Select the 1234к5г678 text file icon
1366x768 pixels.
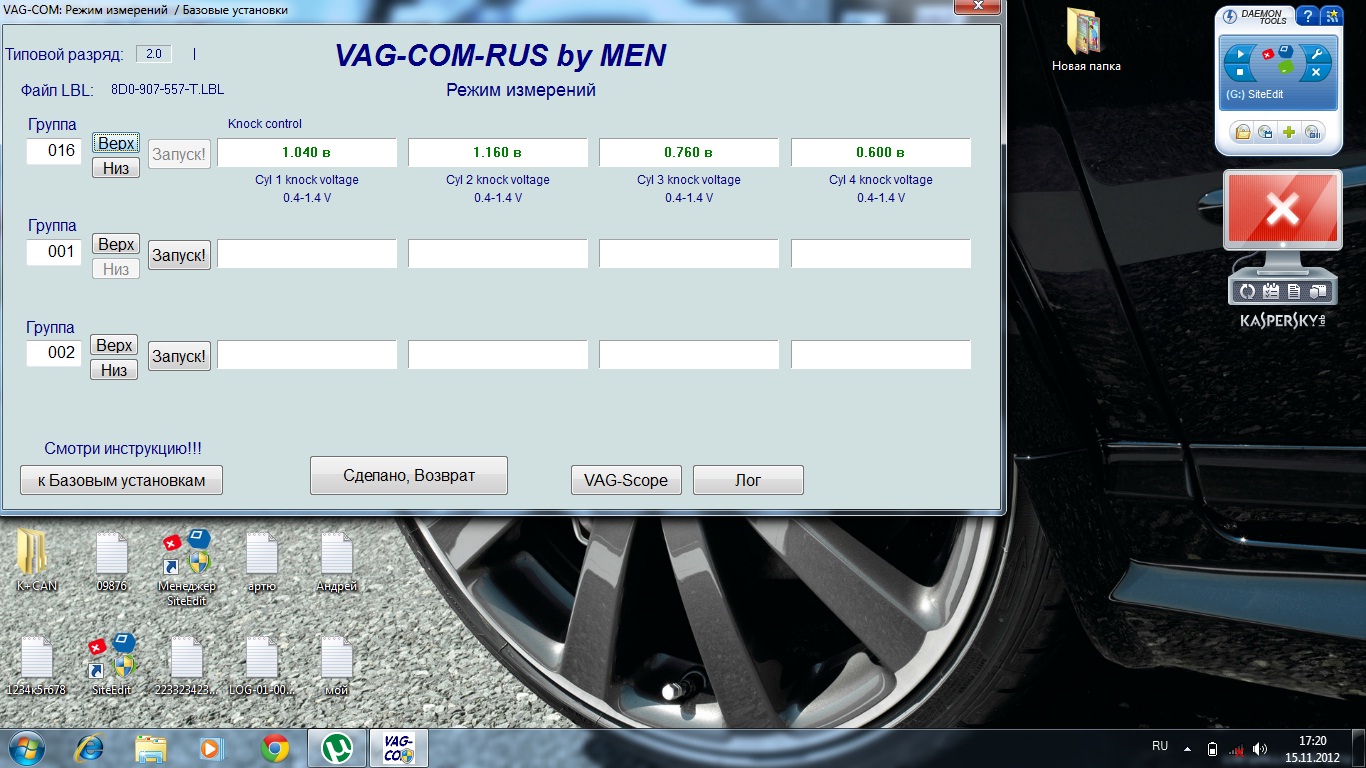pyautogui.click(x=36, y=664)
